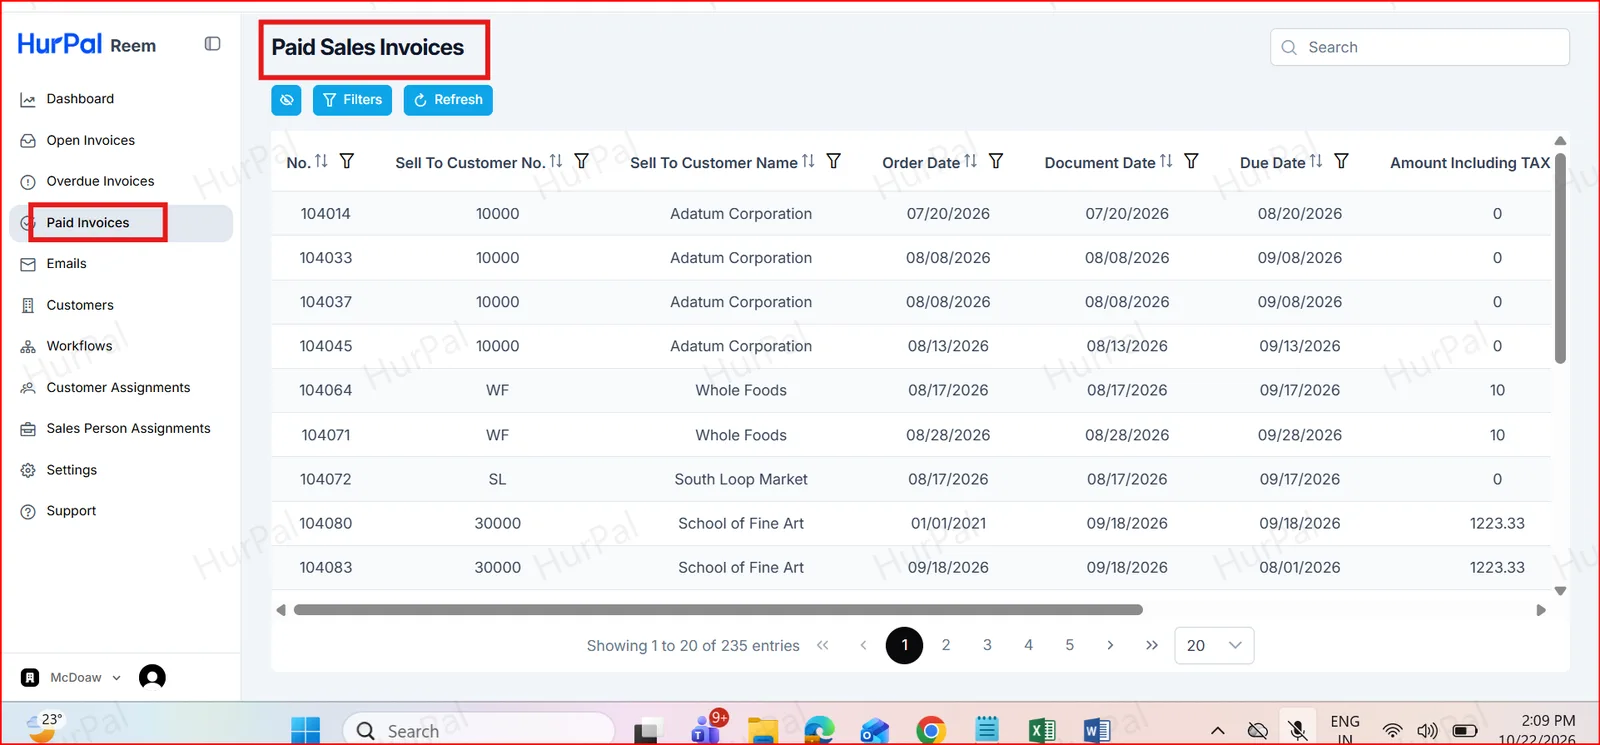The image size is (1600, 745).
Task: Sort by Sell To Customer No.
Action: 556,161
